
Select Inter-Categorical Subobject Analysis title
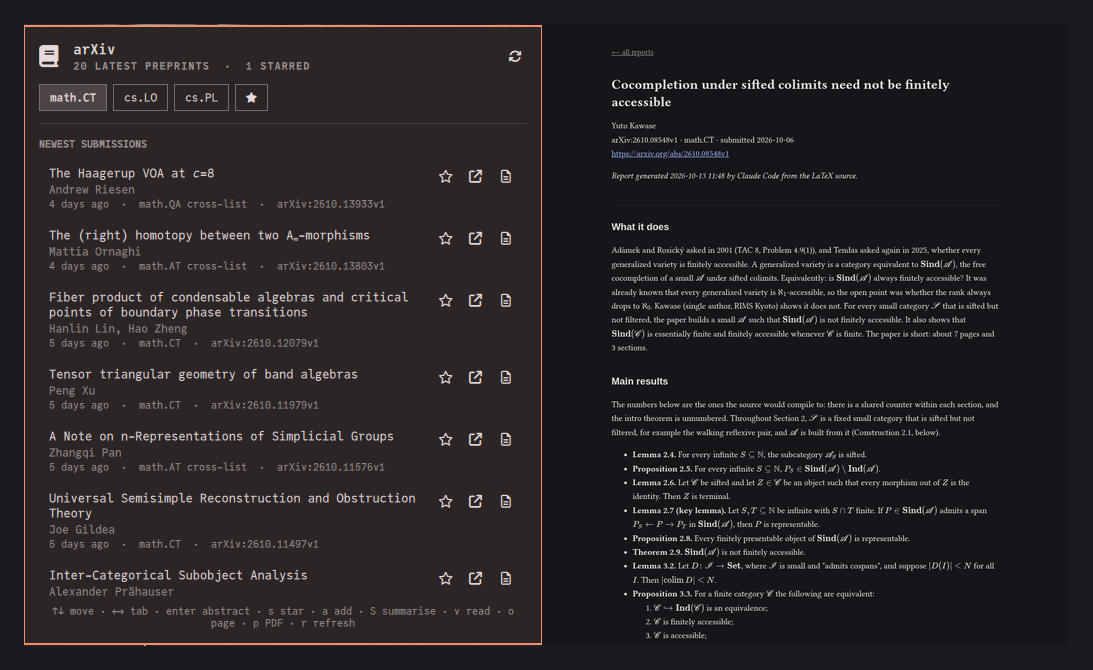pyautogui.click(x=178, y=575)
